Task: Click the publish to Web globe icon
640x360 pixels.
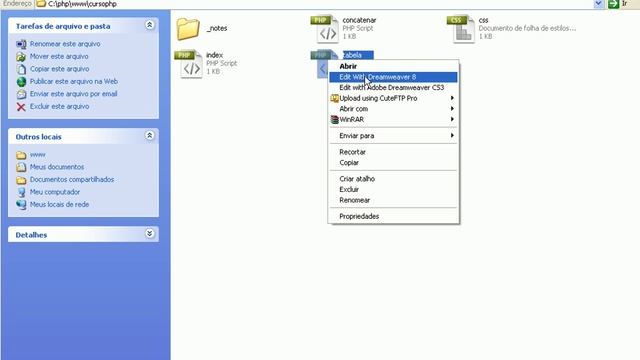Action: click(x=21, y=82)
